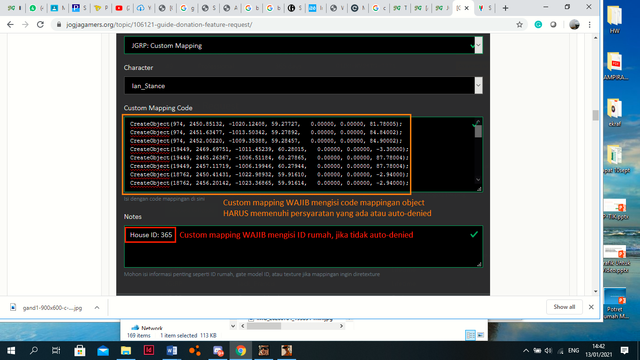Click the page vertical scrollbar thumb
The height and width of the screenshot is (360, 640).
(595, 115)
